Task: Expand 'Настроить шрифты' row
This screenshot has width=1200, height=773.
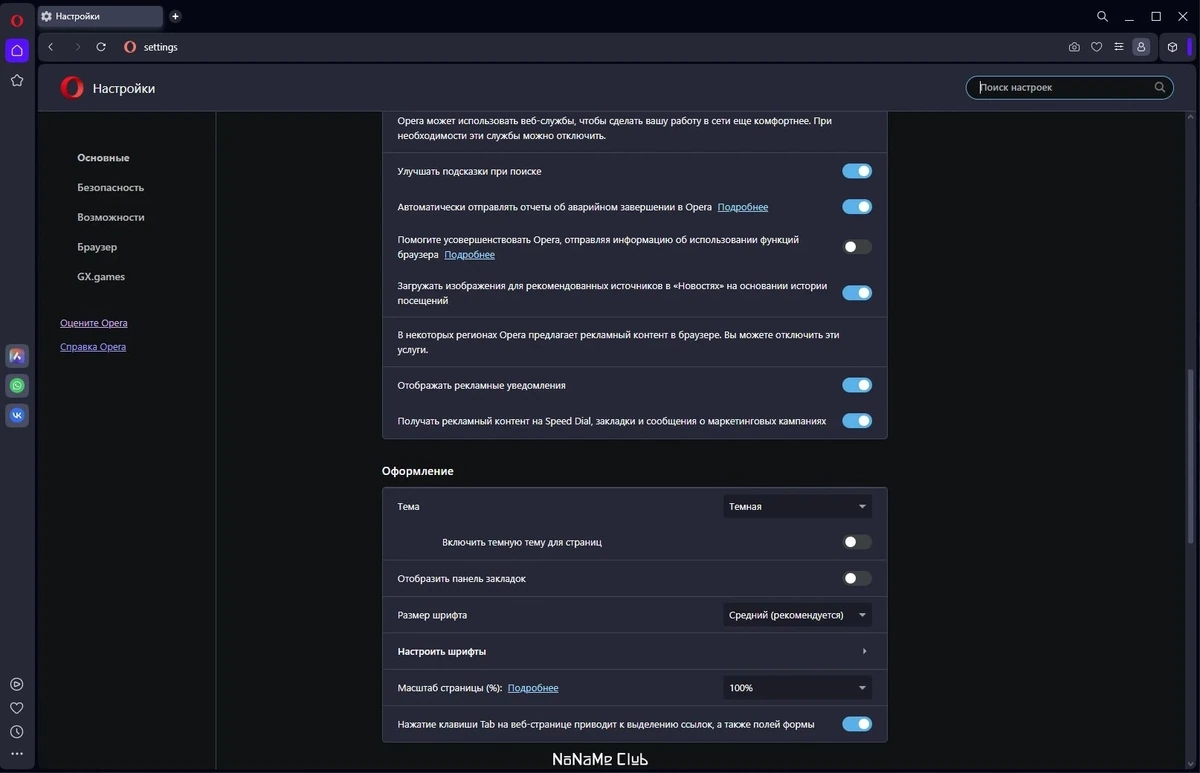Action: 634,651
